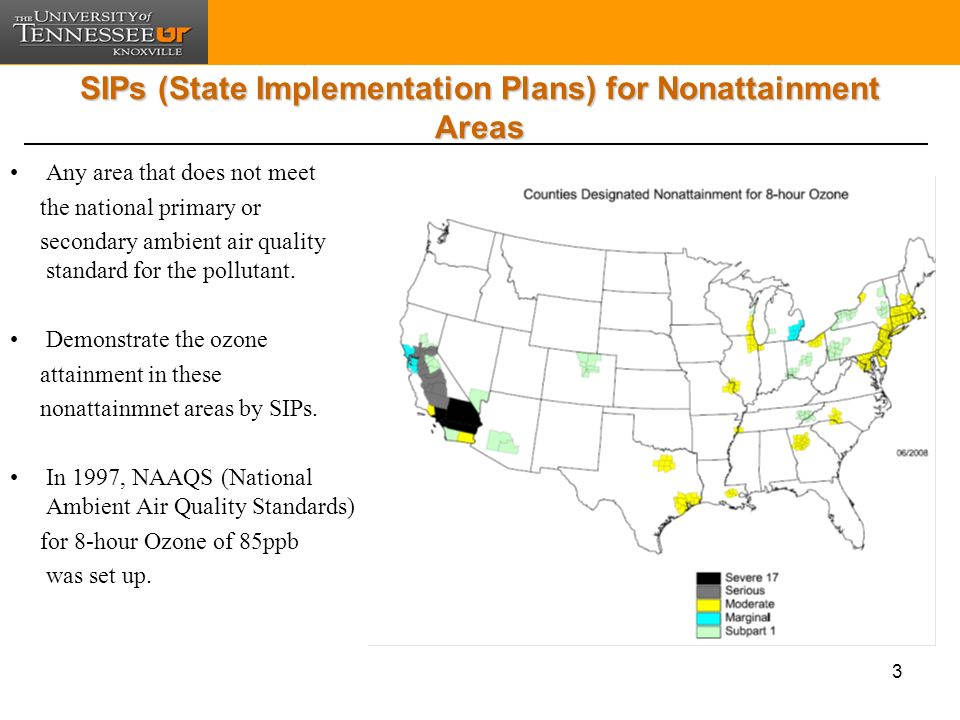Click the University of Tennessee Knoxville logo

(x=103, y=32)
